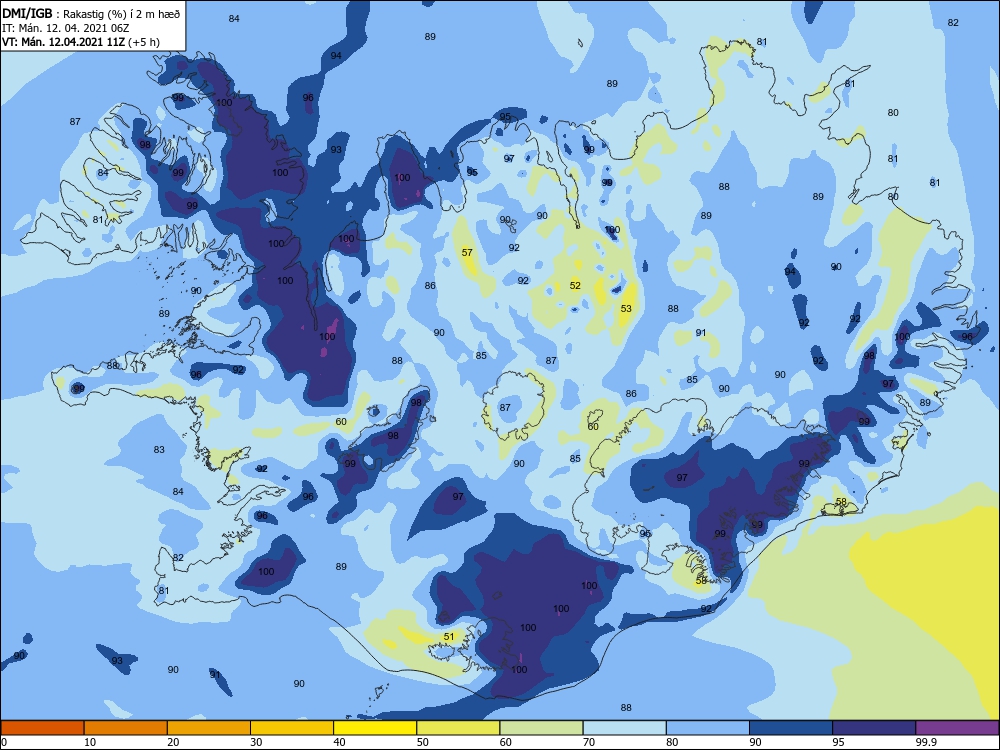Click the 'VT: Mán. 12.04.2021 11Z (+5 h)' line
Screen dimensions: 1000x750
pyautogui.click(x=81, y=42)
